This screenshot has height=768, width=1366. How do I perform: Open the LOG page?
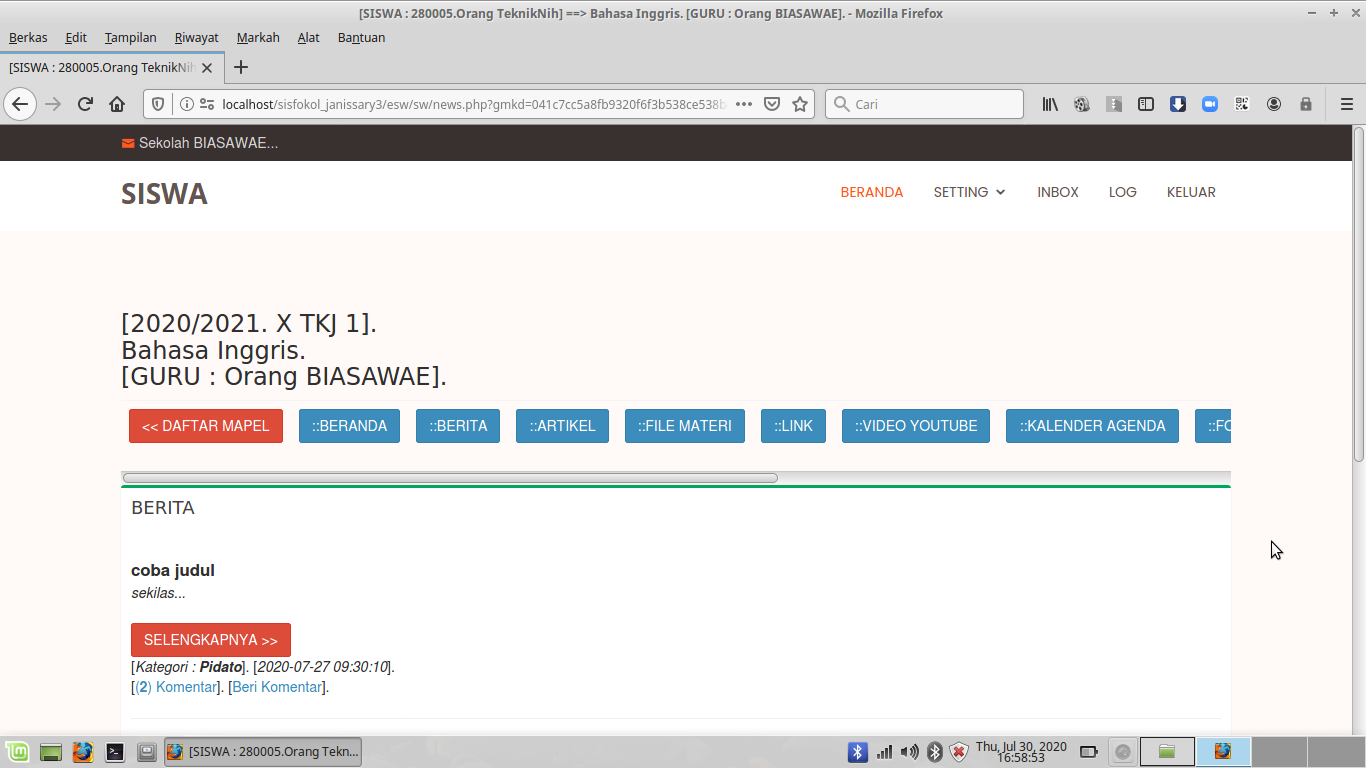pos(1123,192)
